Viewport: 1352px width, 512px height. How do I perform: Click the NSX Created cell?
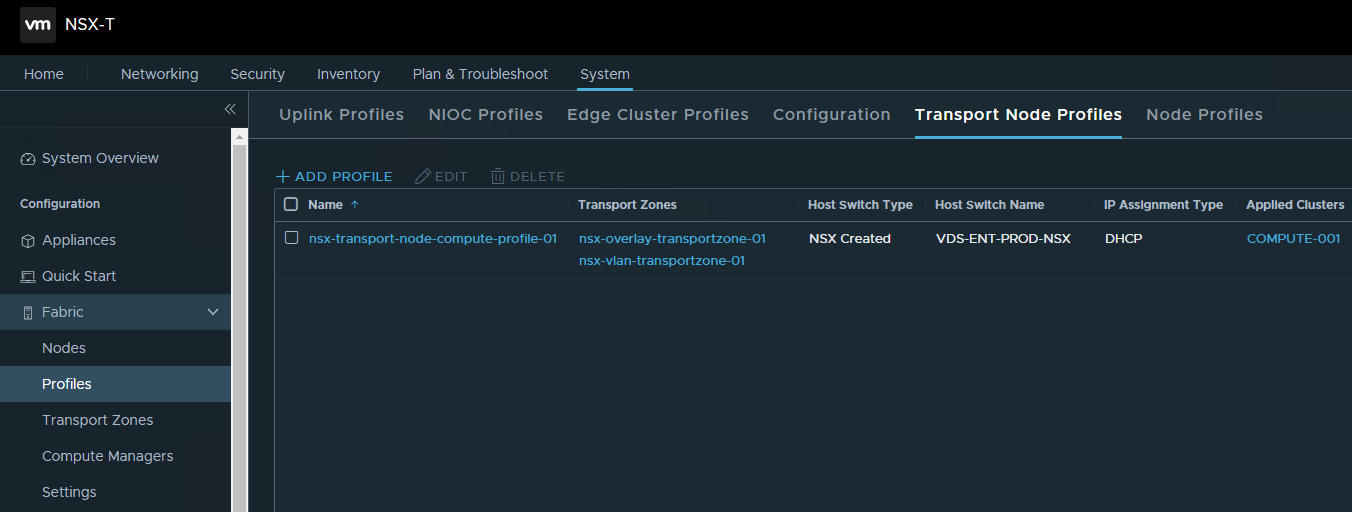pos(850,239)
